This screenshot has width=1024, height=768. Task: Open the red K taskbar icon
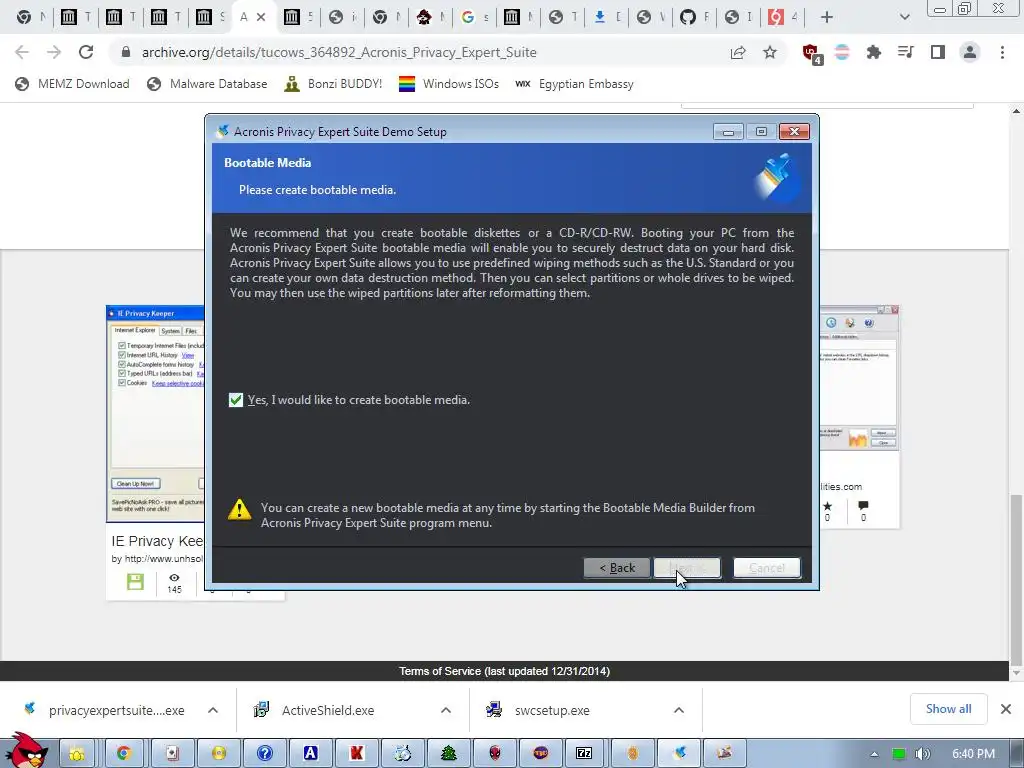[x=357, y=753]
